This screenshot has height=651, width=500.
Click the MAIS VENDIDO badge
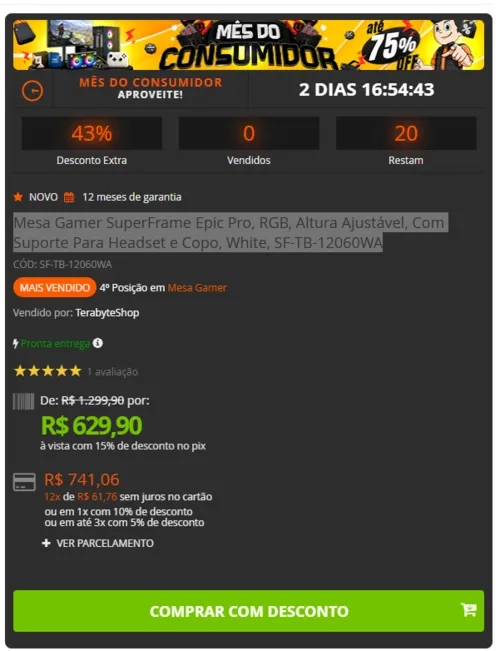[x=55, y=288]
